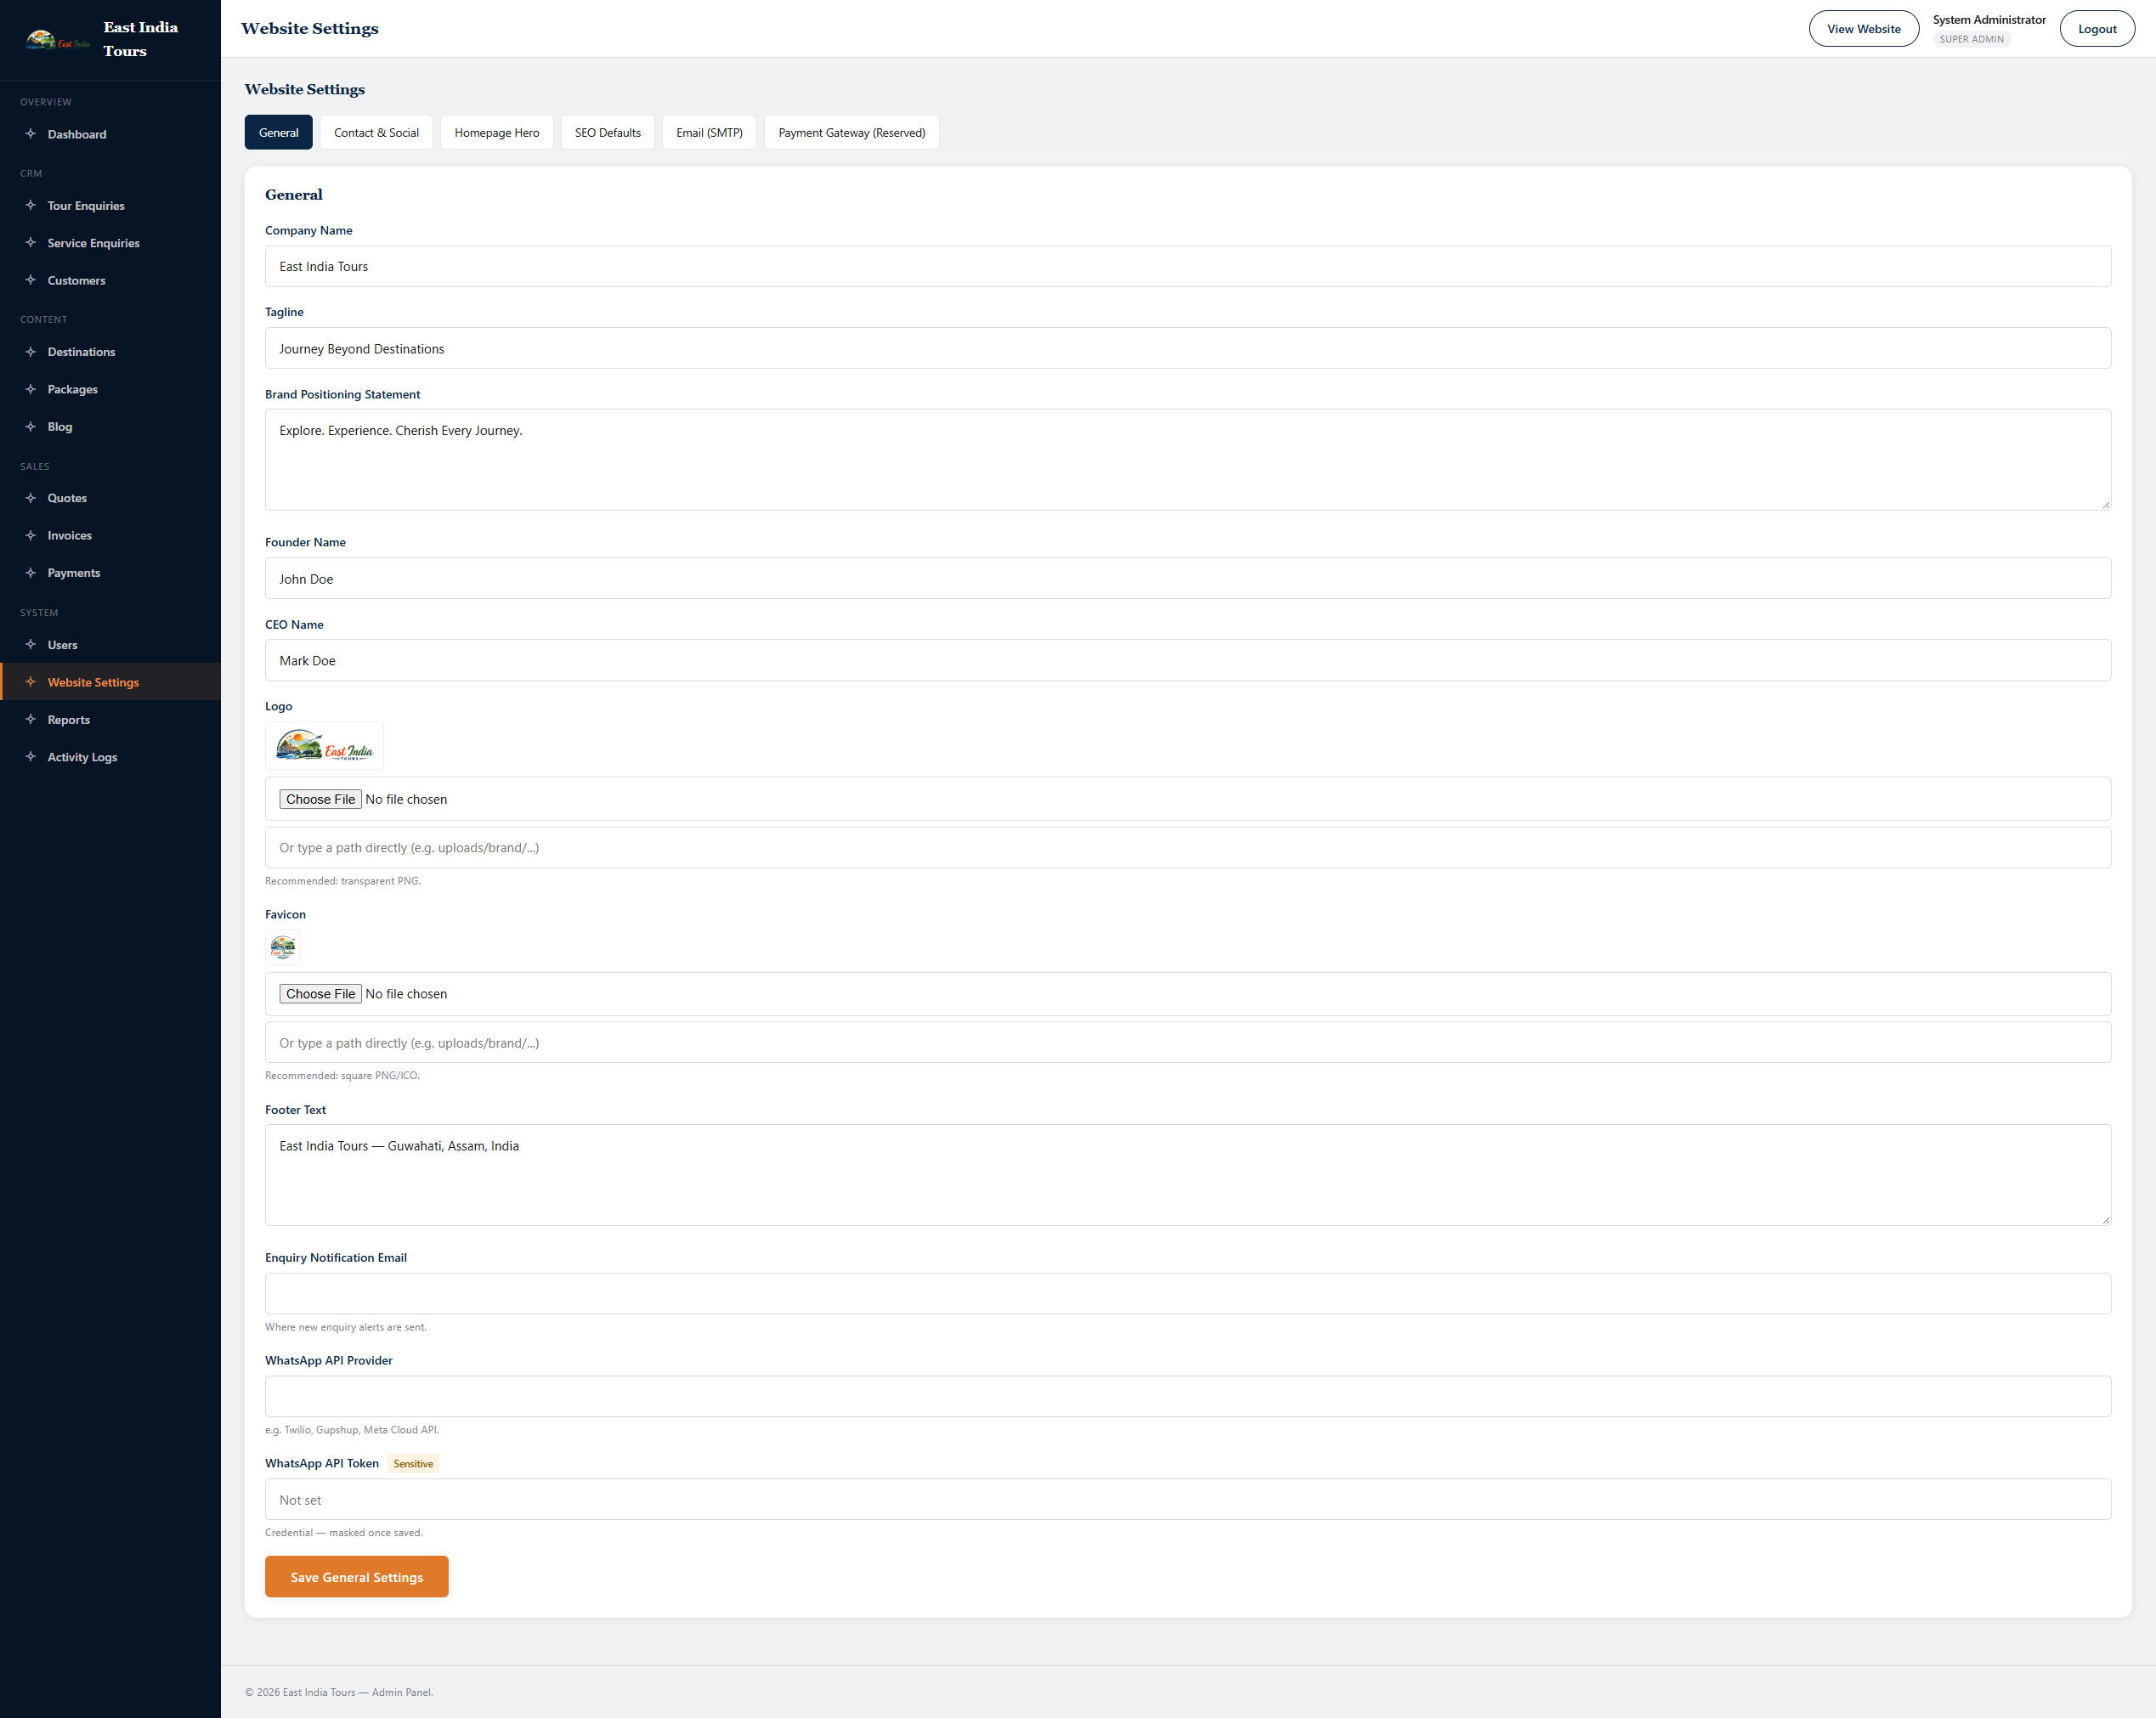Click the Company Name input field
2156x1718 pixels.
click(x=1188, y=267)
